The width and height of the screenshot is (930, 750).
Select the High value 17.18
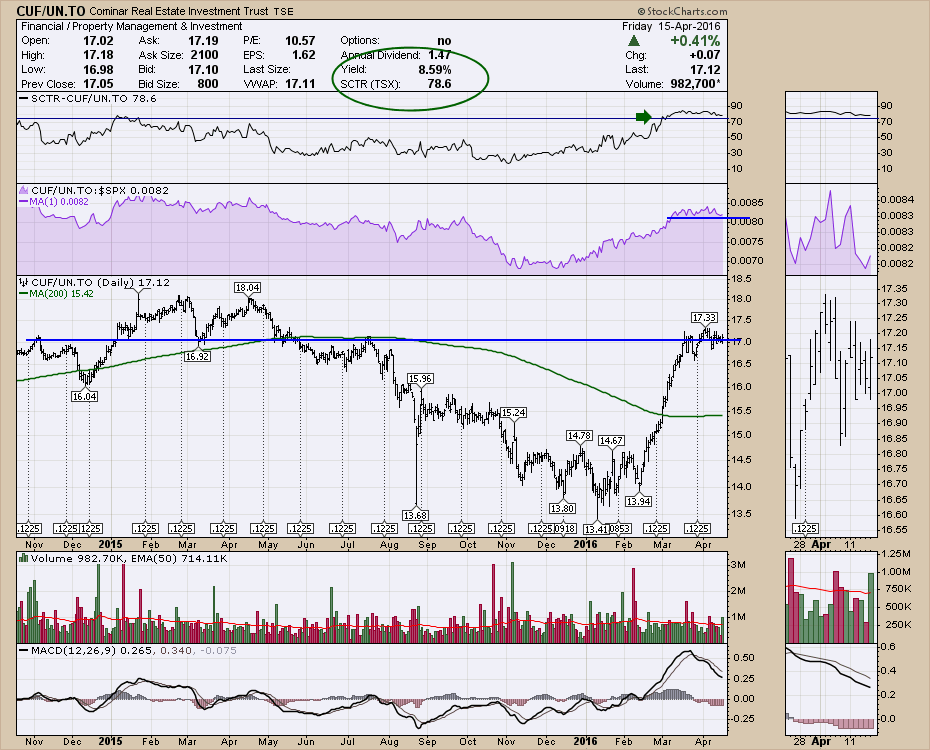[x=98, y=55]
